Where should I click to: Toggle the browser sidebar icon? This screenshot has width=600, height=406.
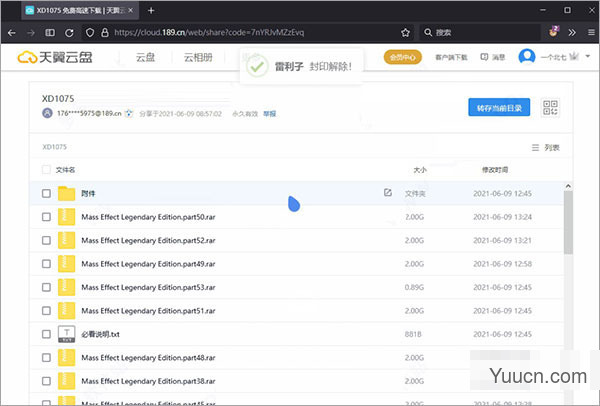(x=50, y=33)
